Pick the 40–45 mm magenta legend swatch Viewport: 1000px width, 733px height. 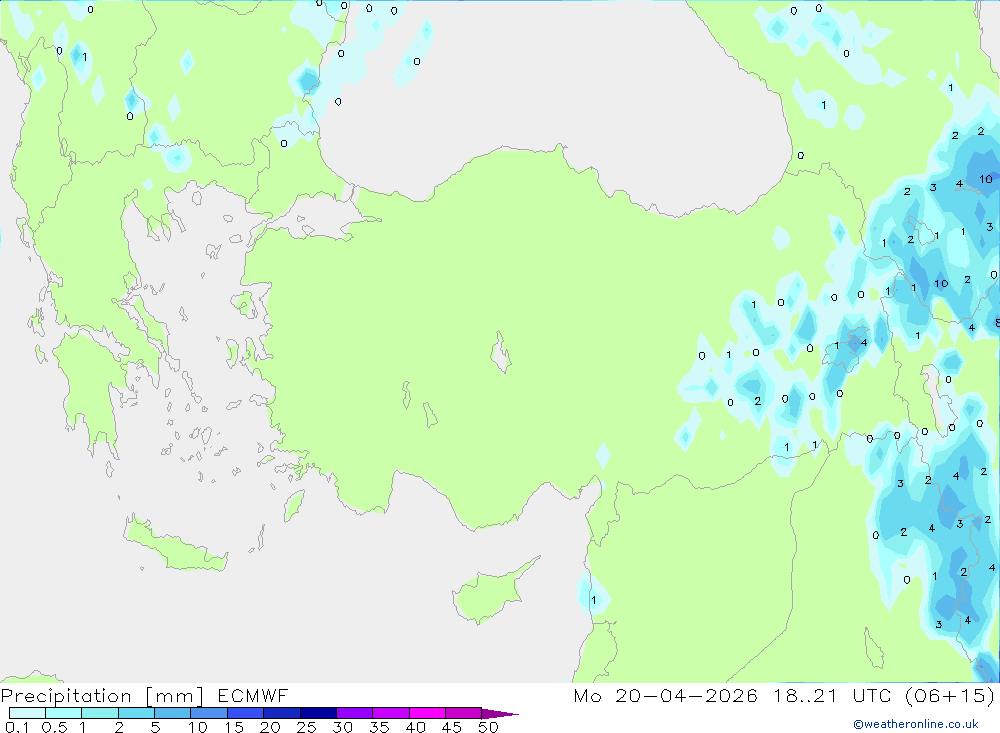[x=427, y=713]
